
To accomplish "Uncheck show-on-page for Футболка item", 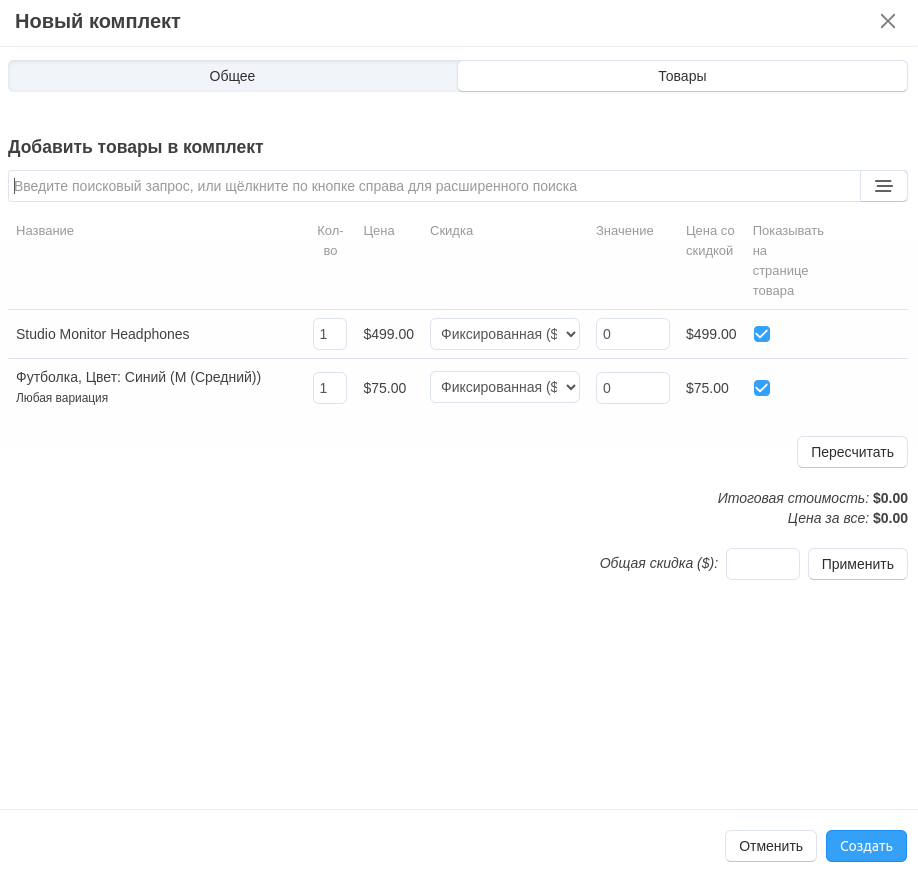I will coord(762,388).
